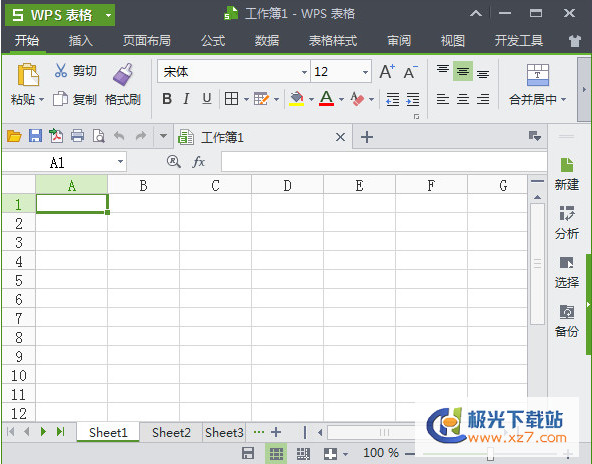This screenshot has width=592, height=464.
Task: Expand 合并居中 dropdown arrow
Action: pyautogui.click(x=563, y=100)
